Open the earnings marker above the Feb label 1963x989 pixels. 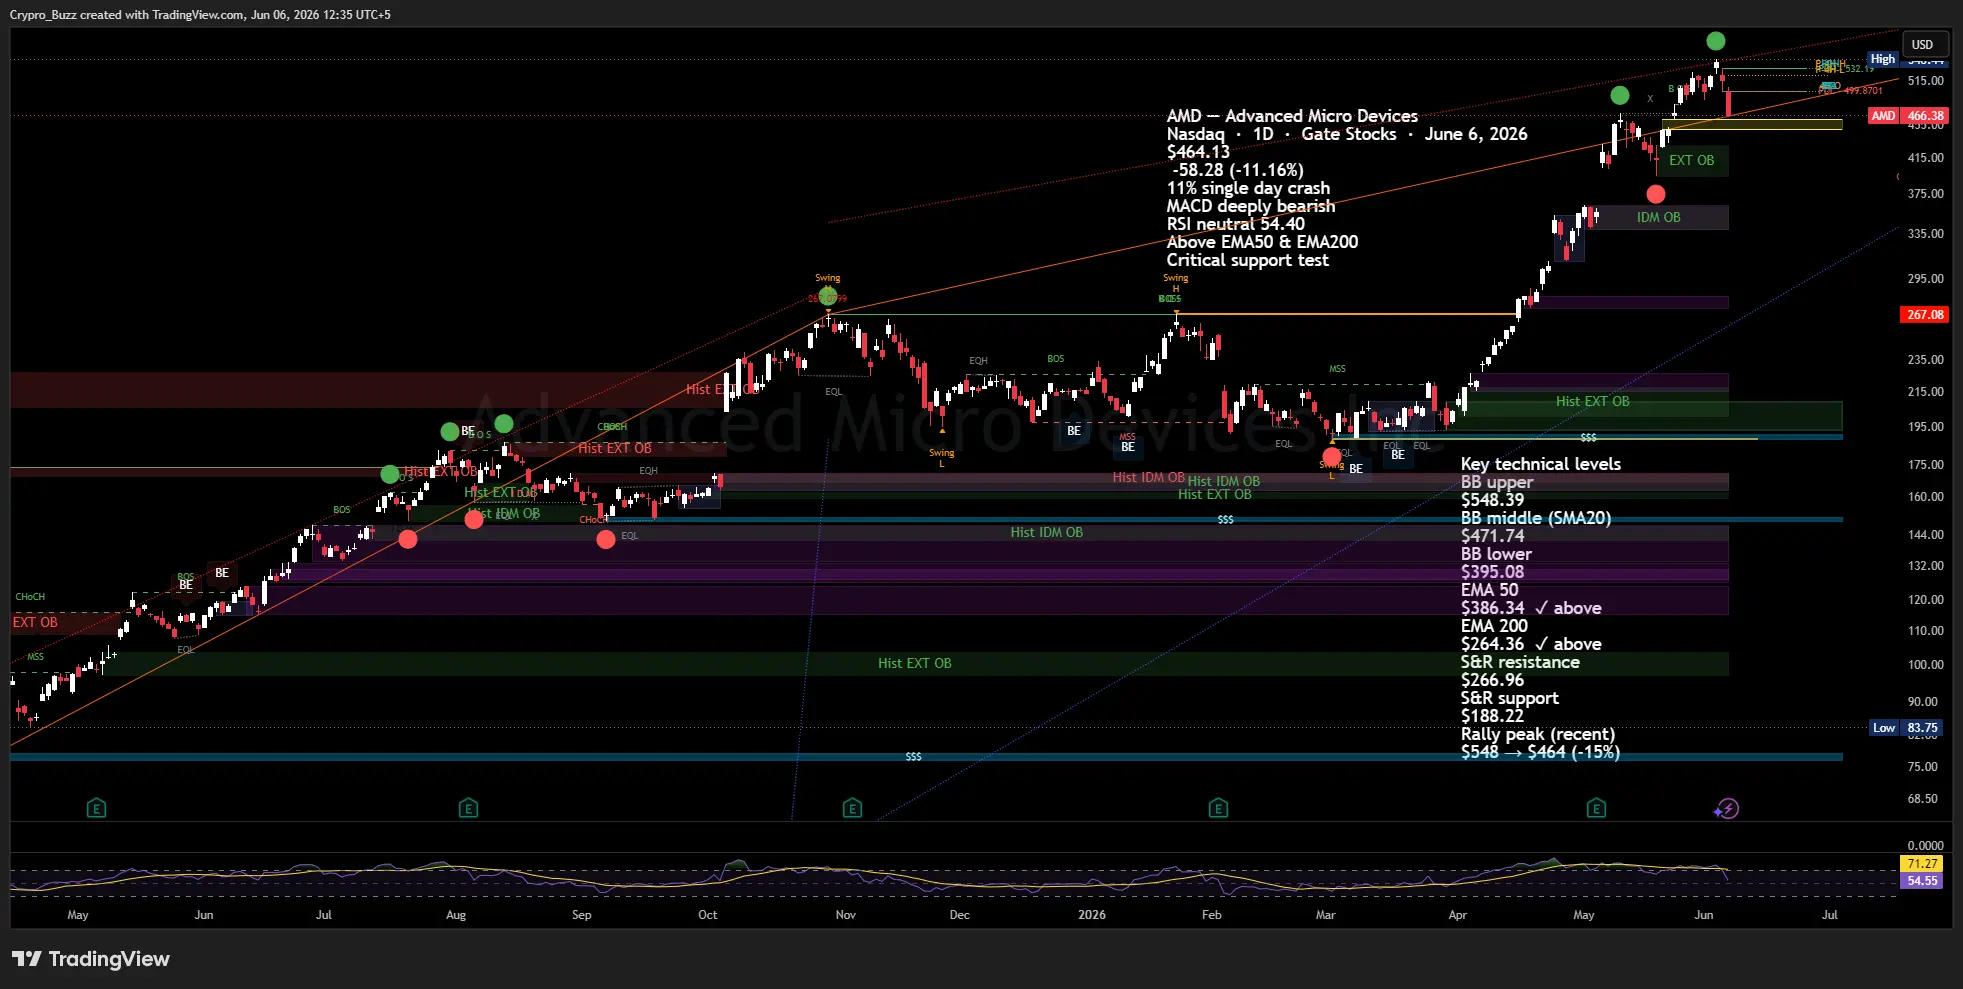point(1218,808)
